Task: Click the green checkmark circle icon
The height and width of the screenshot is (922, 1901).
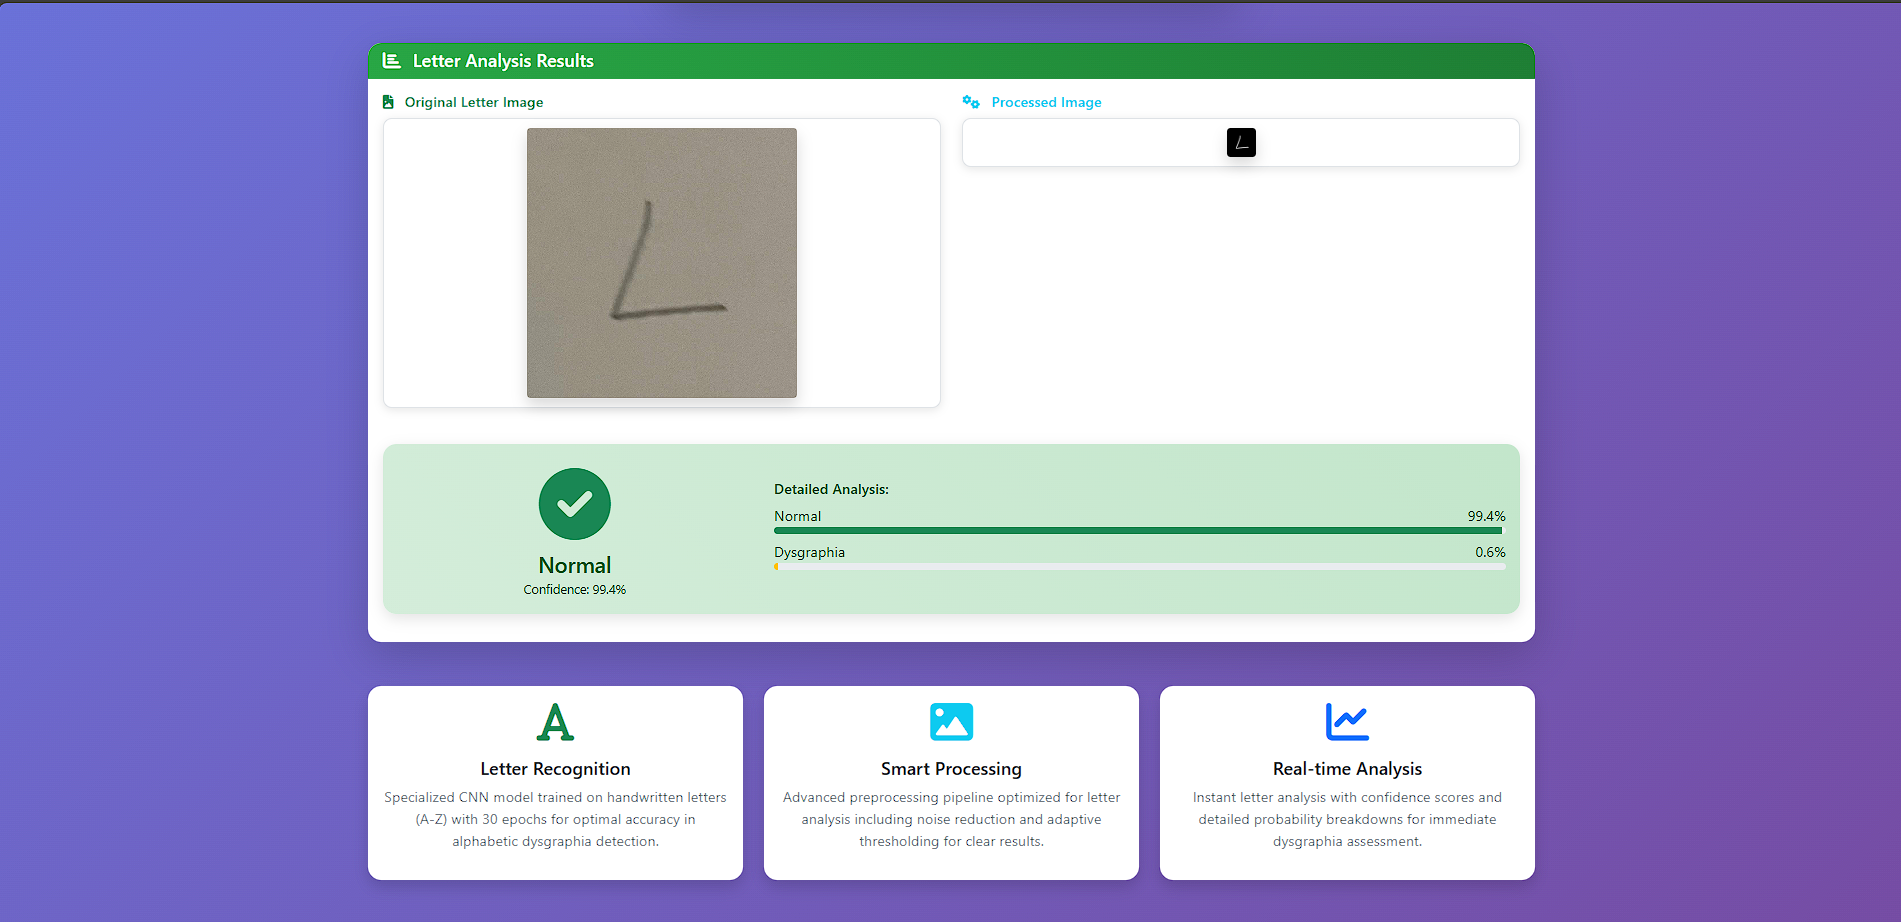Action: pyautogui.click(x=575, y=504)
